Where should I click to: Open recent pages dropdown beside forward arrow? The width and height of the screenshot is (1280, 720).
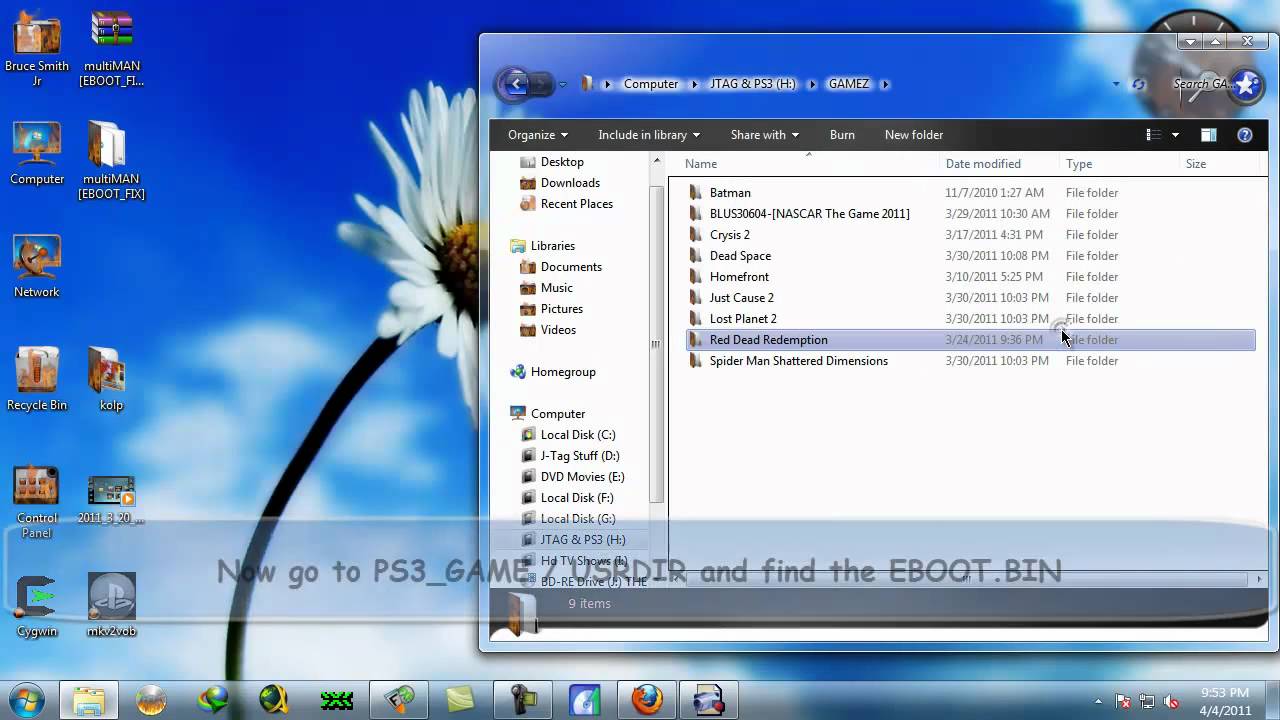point(563,84)
